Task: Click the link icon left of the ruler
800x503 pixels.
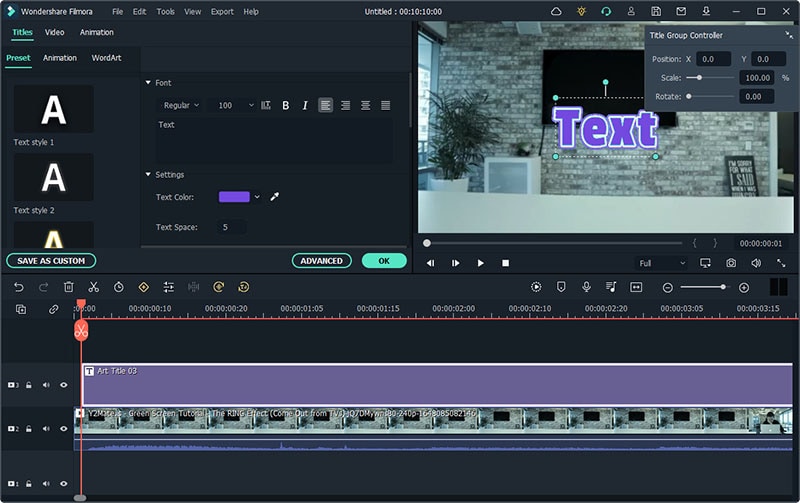Action: tap(53, 310)
